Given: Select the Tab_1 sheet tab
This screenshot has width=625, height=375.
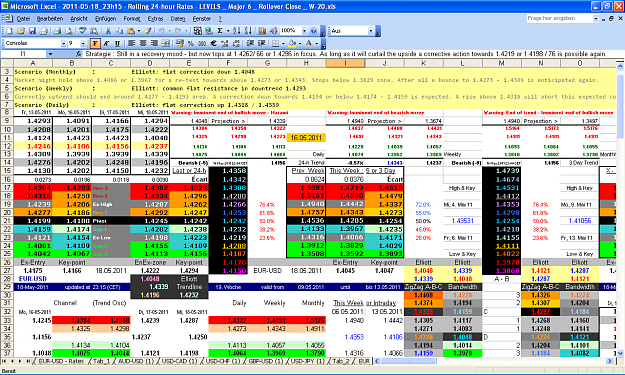Looking at the screenshot, I should (x=101, y=361).
